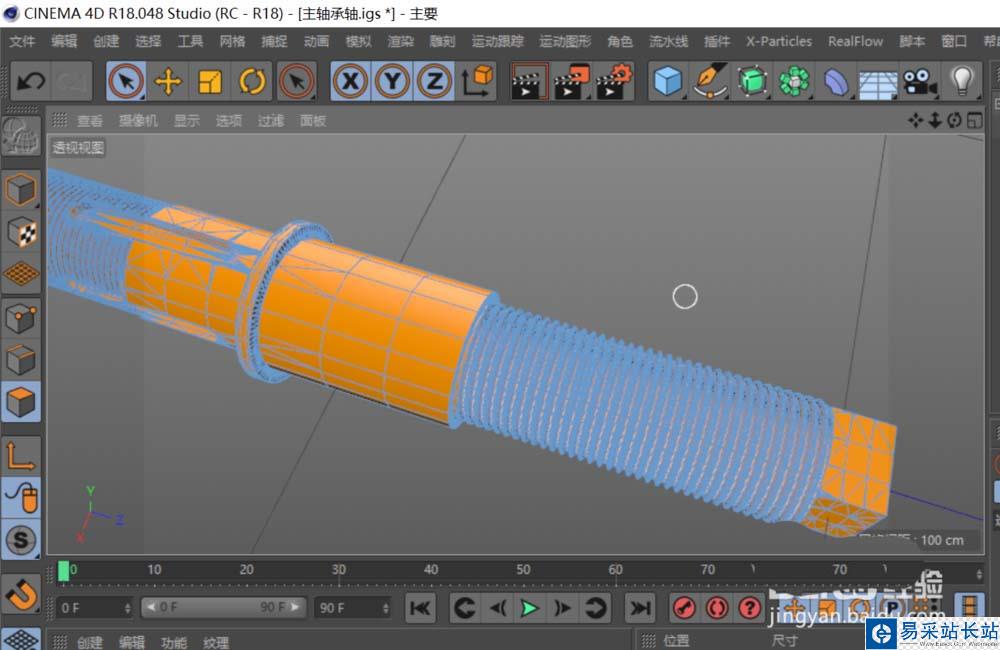Image resolution: width=1000 pixels, height=650 pixels.
Task: Open viewport 选项 (Options) dropdown menu
Action: click(x=229, y=121)
